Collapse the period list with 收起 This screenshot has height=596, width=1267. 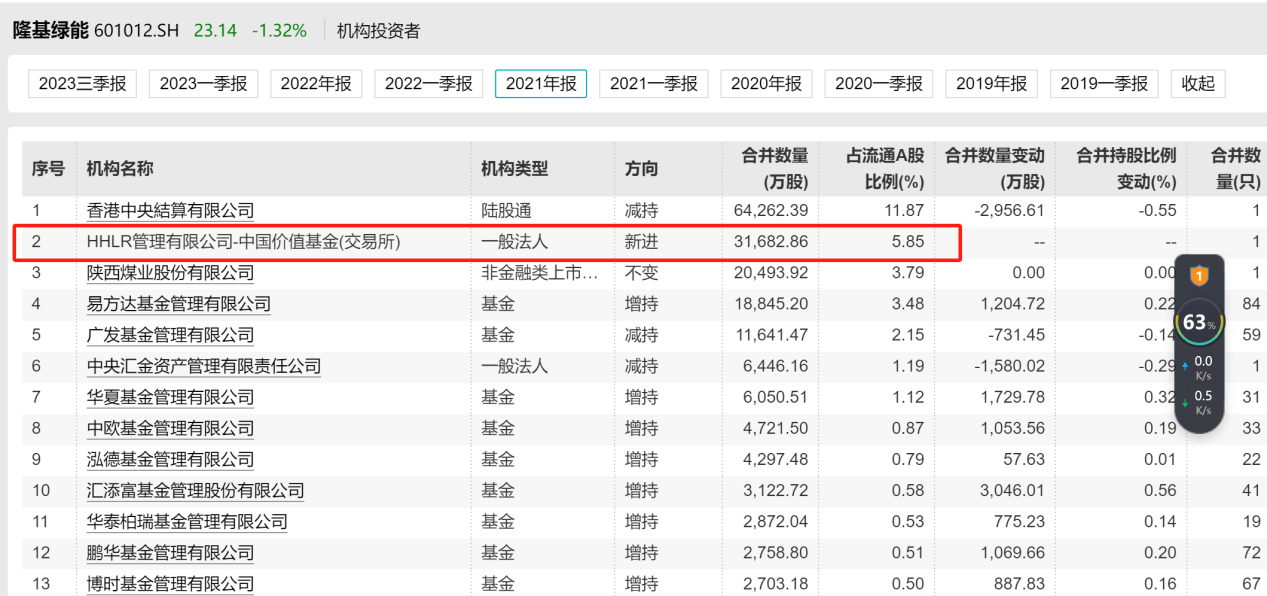pyautogui.click(x=1198, y=84)
